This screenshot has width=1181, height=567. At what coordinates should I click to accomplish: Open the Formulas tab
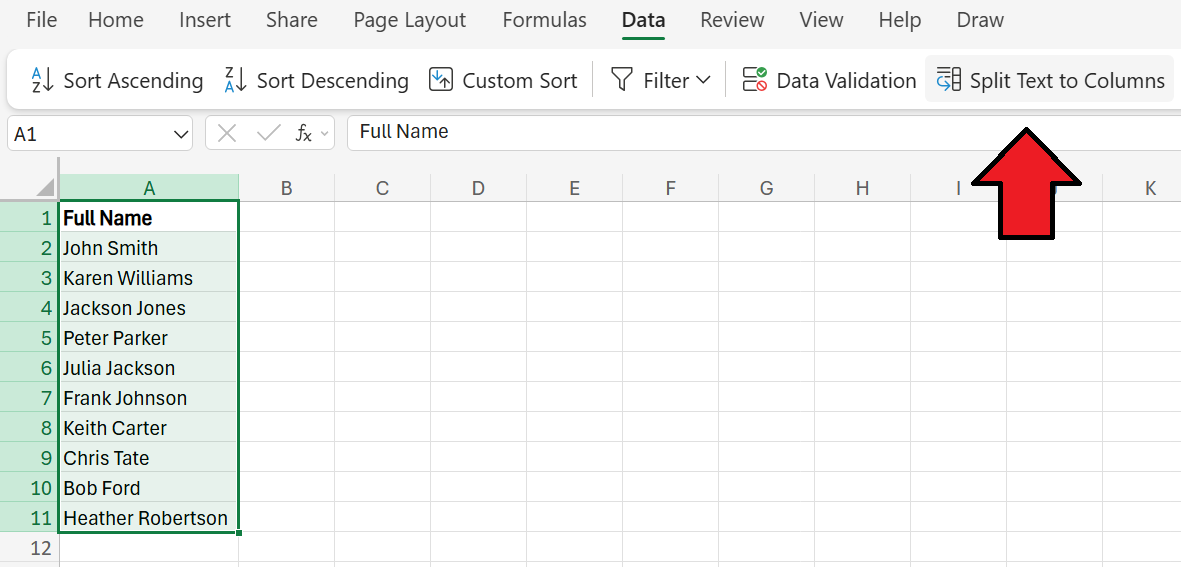coord(545,20)
